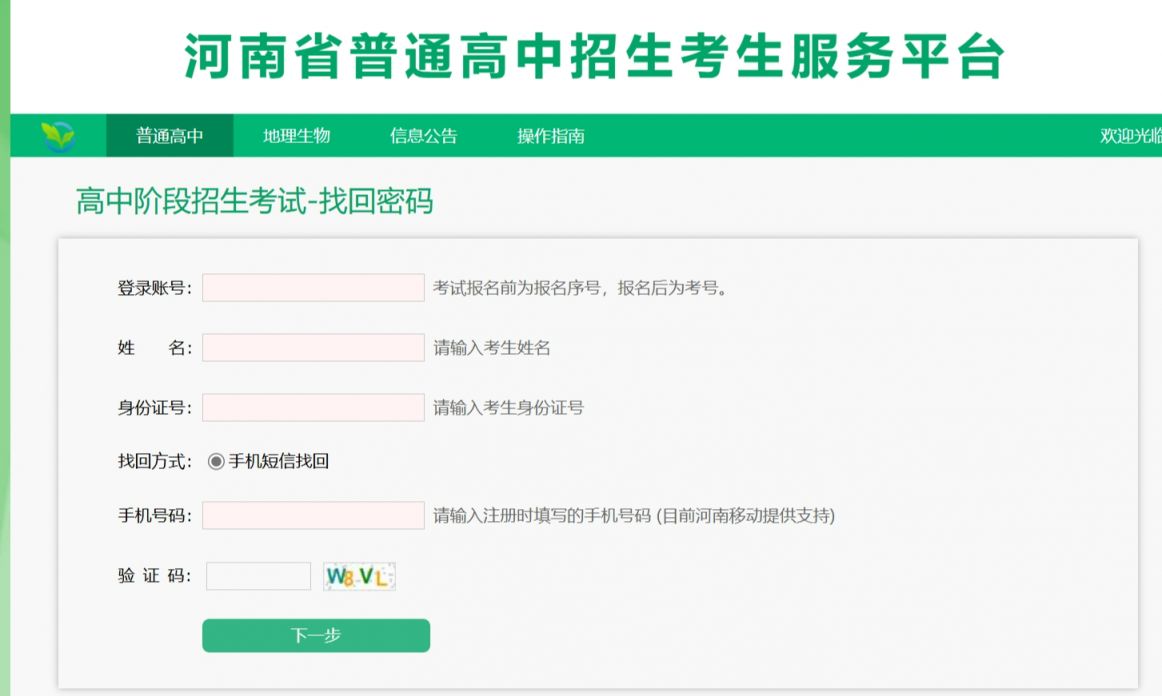Refresh the W8VL captcha image
The image size is (1162, 696).
tap(359, 577)
